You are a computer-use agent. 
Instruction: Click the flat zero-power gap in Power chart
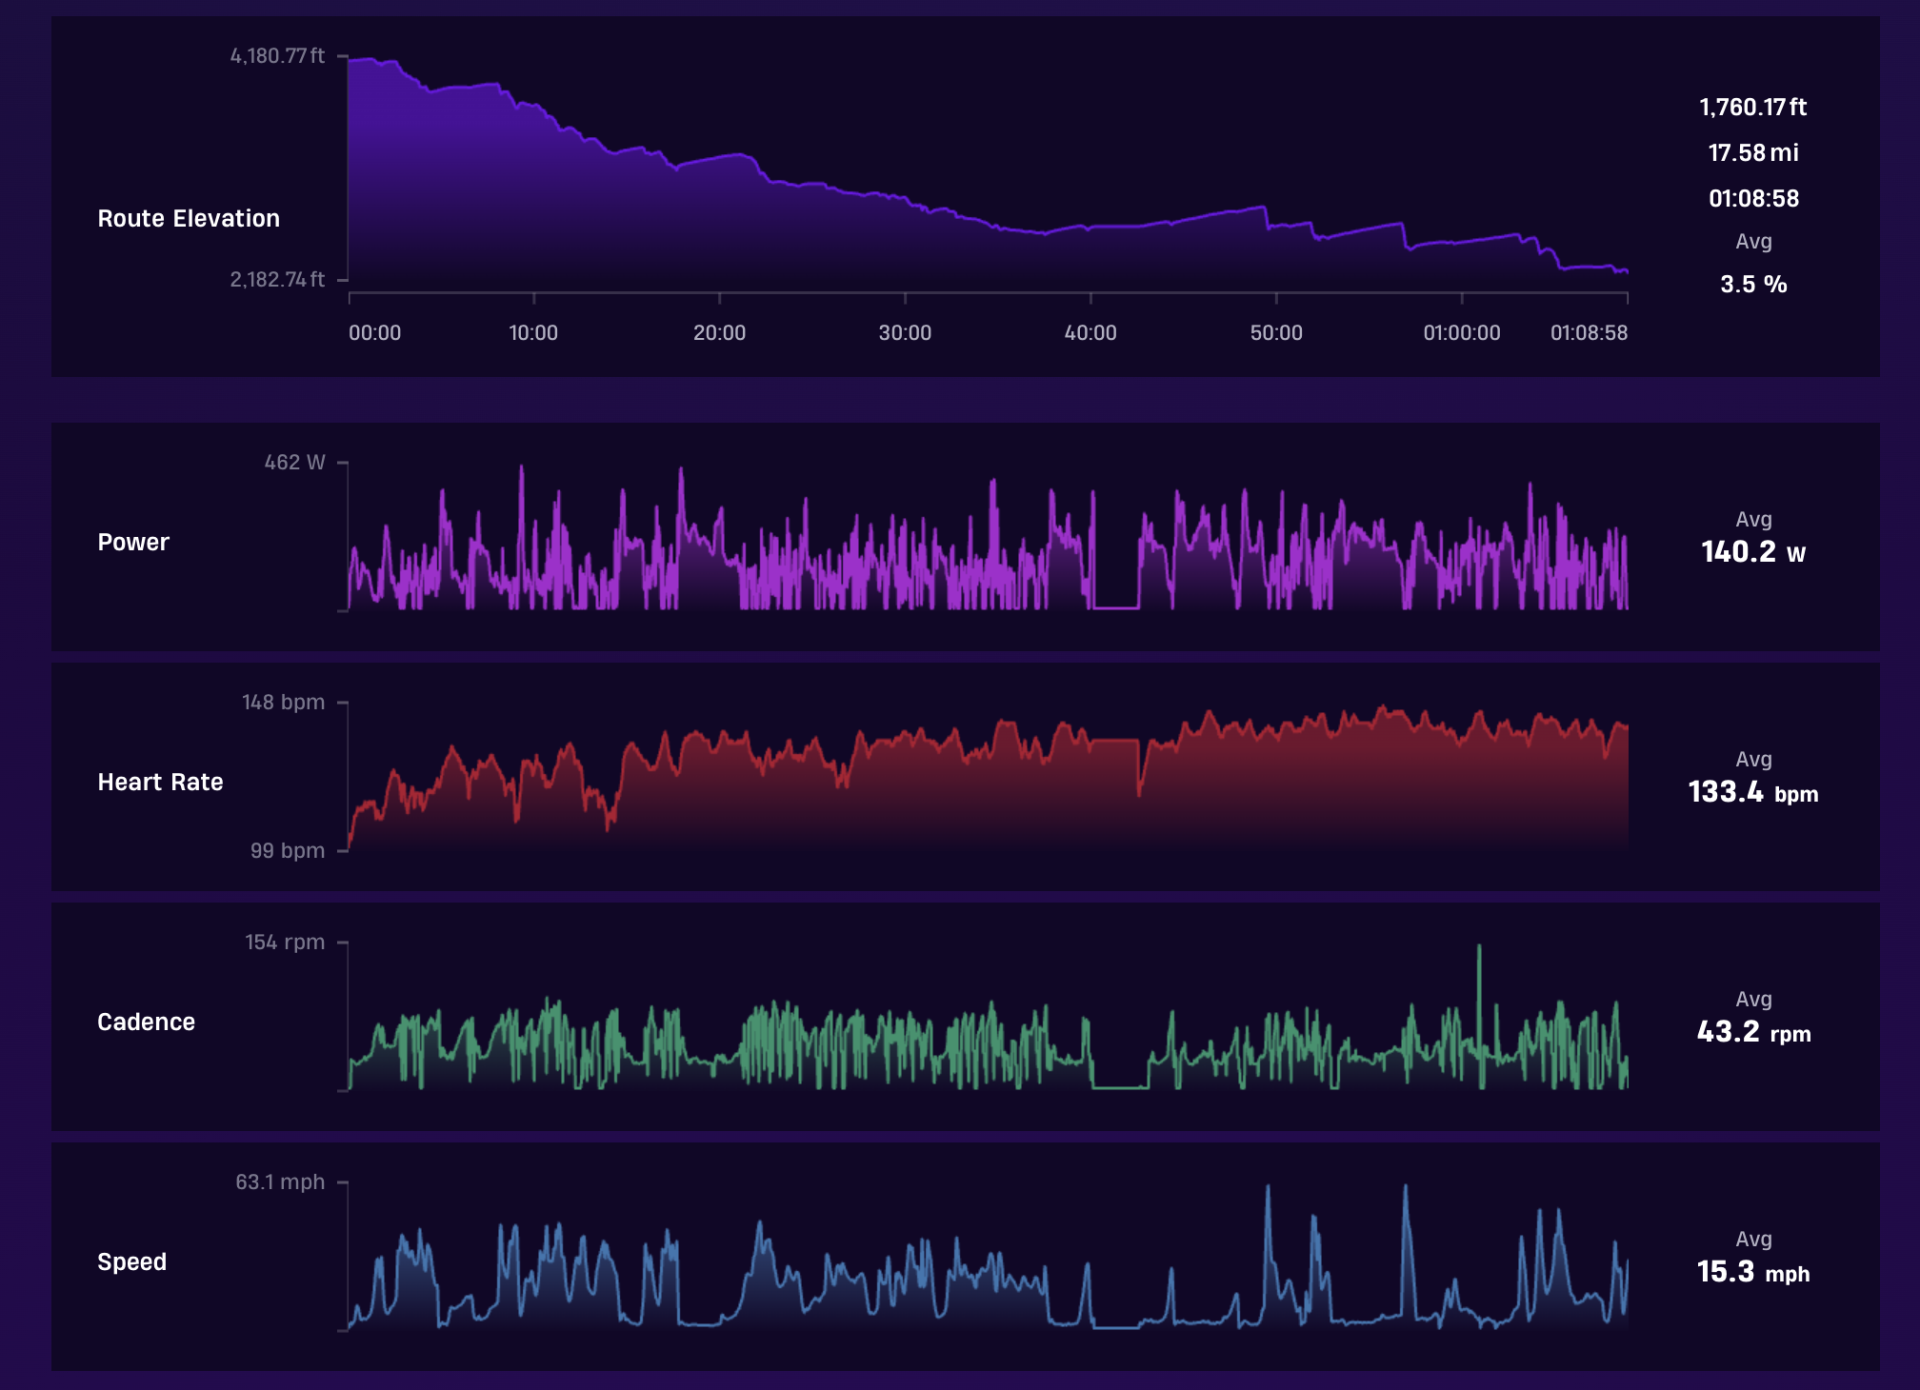coord(1116,606)
